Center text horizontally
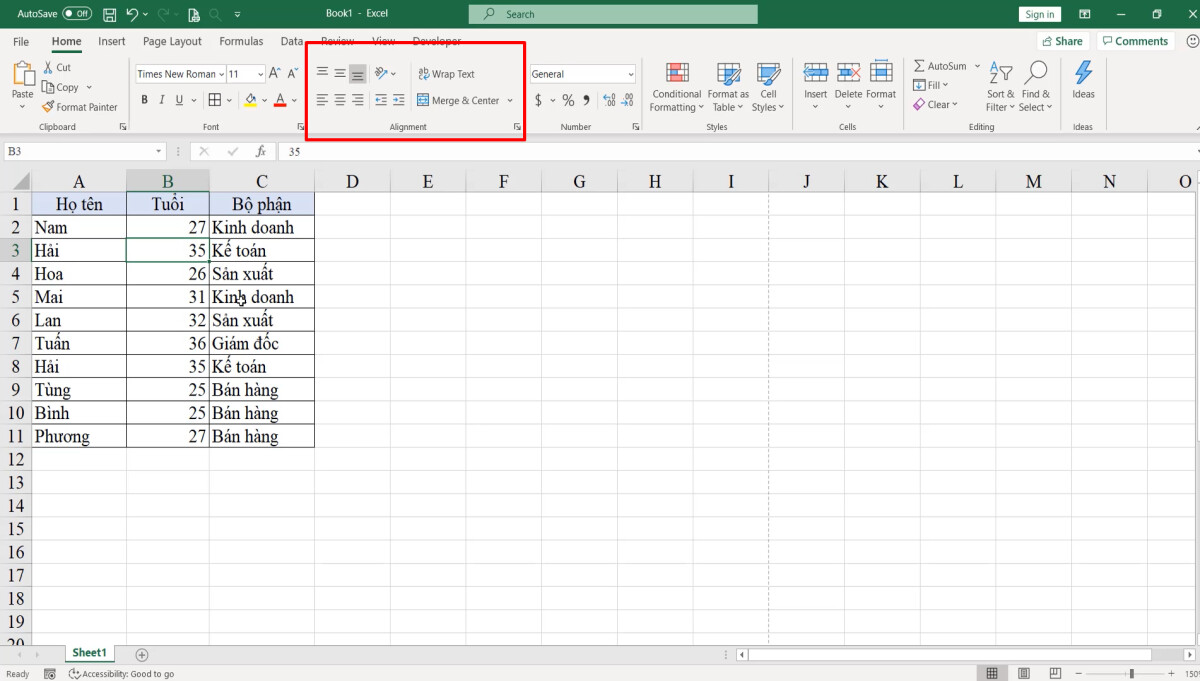 point(340,100)
